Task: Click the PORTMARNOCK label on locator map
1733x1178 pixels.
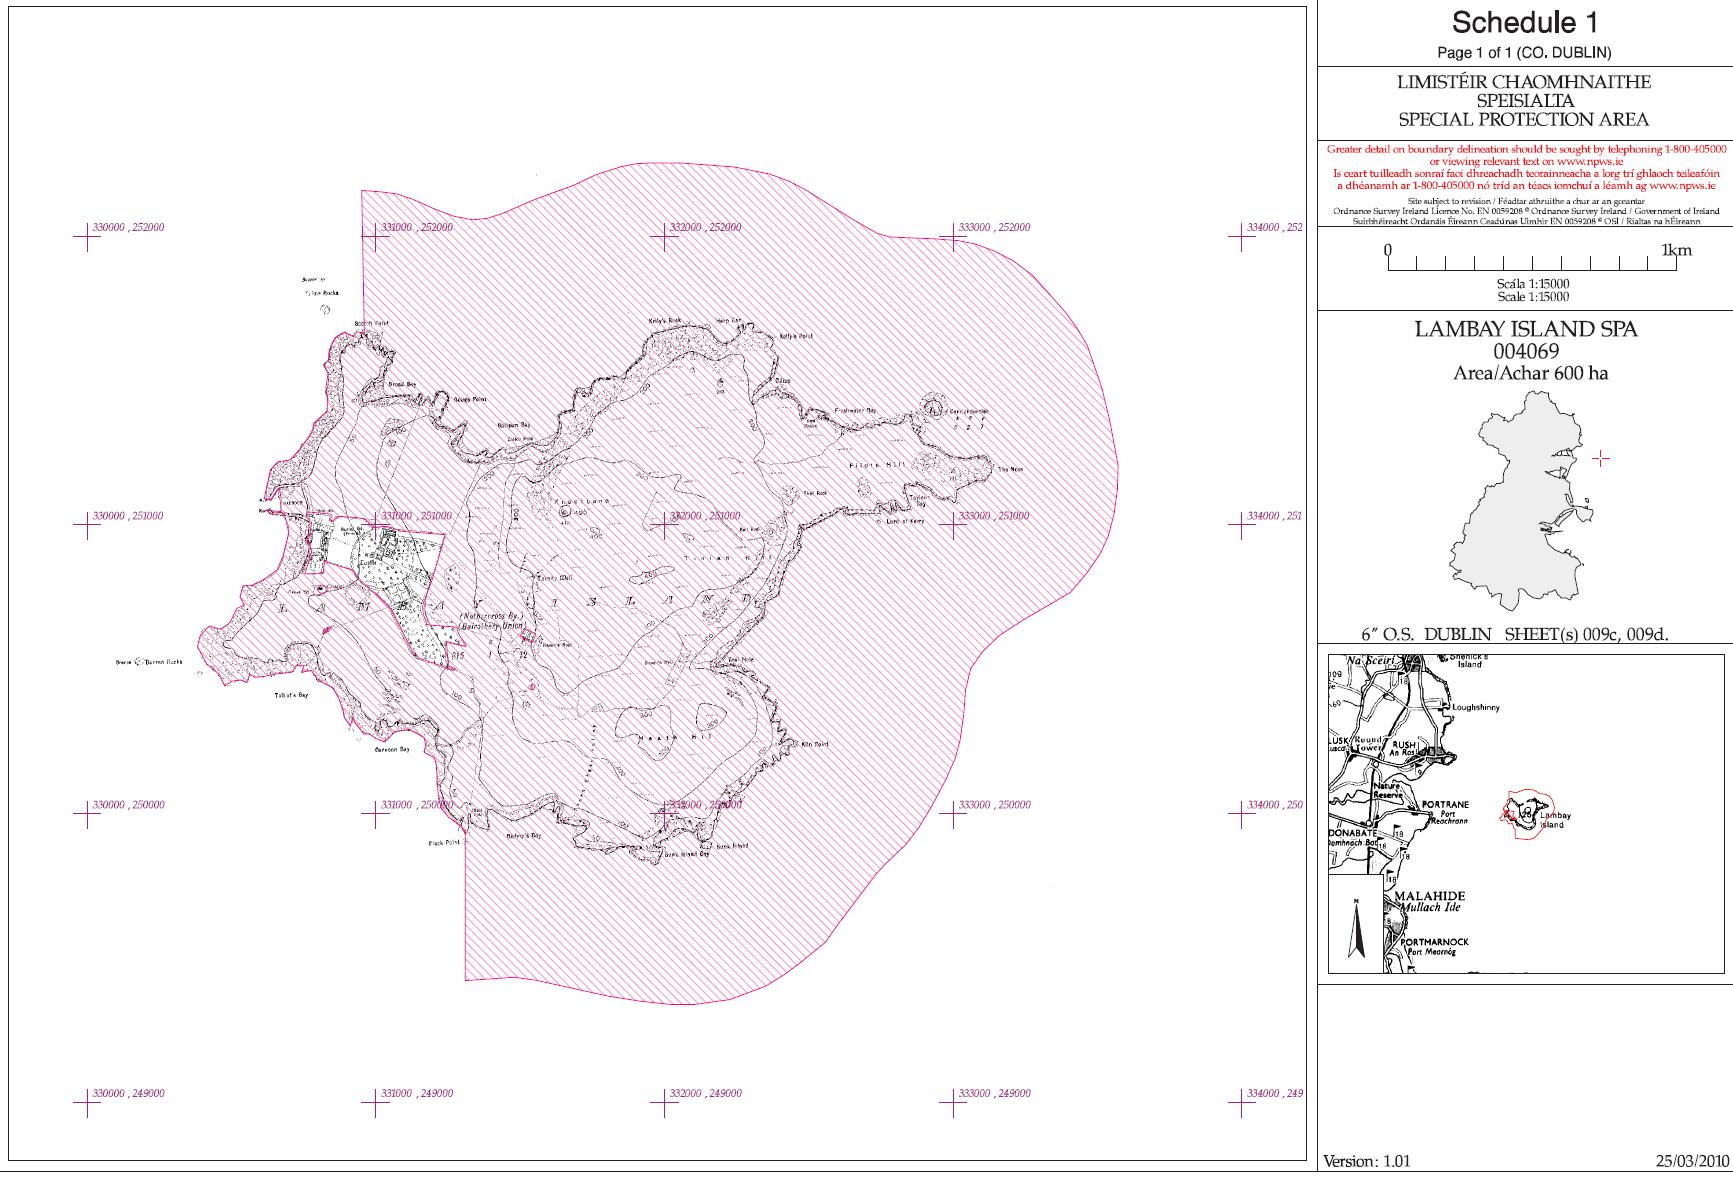Action: click(x=1434, y=942)
